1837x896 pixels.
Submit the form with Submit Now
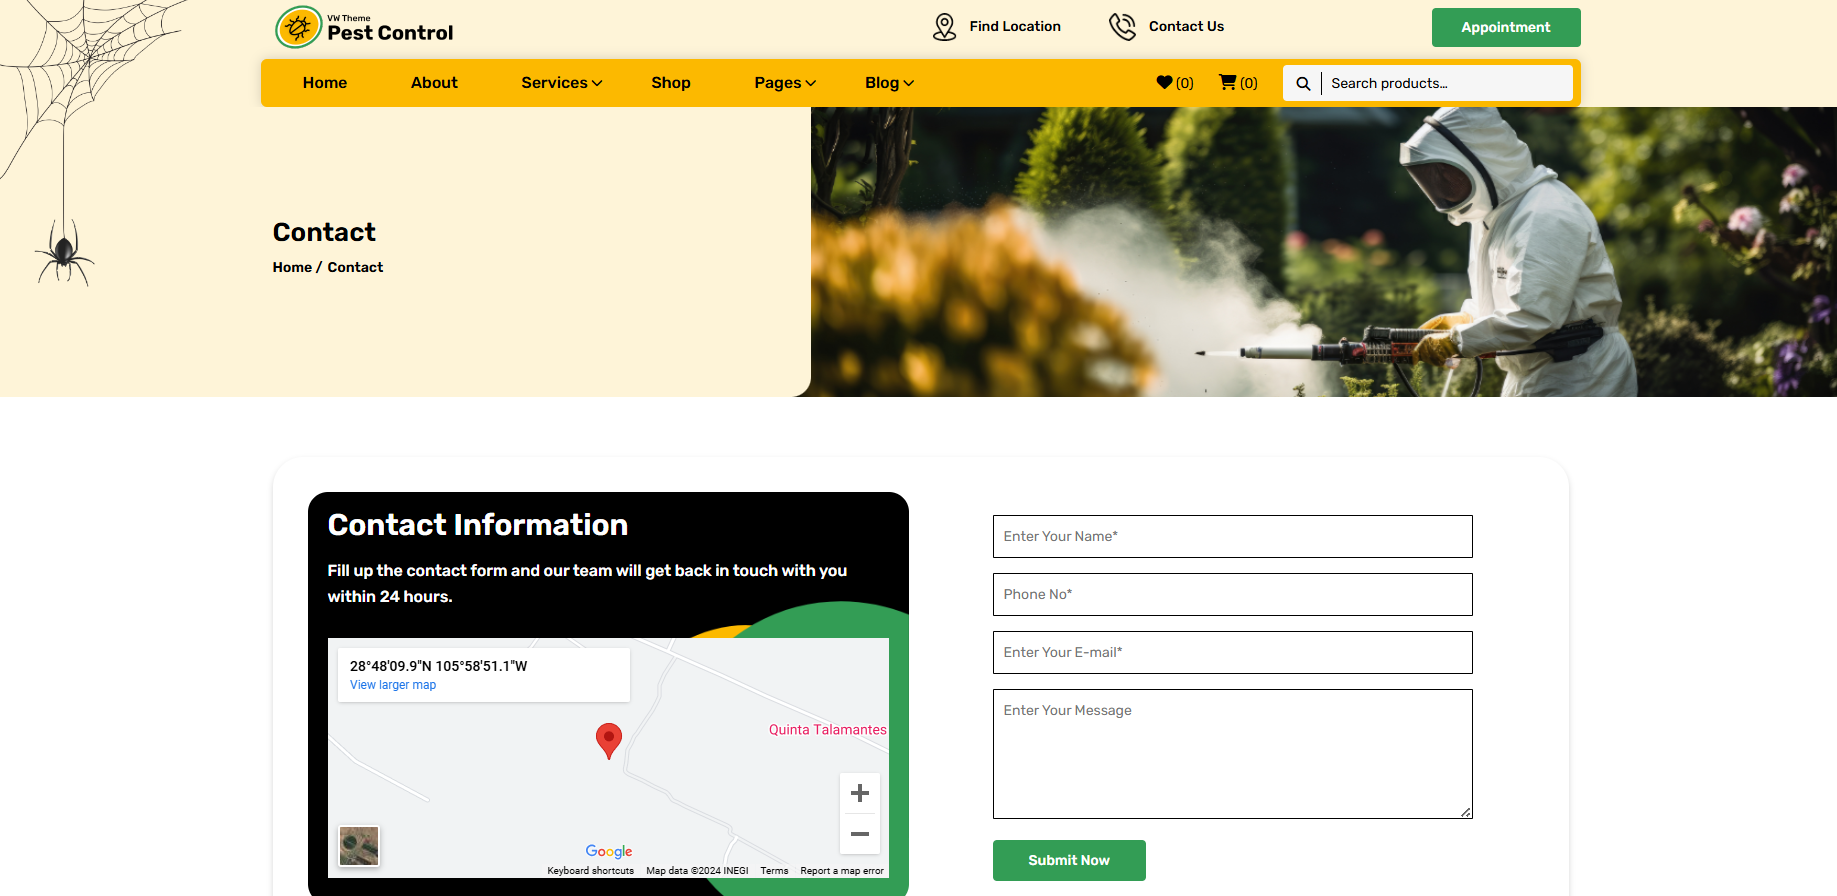click(1068, 860)
